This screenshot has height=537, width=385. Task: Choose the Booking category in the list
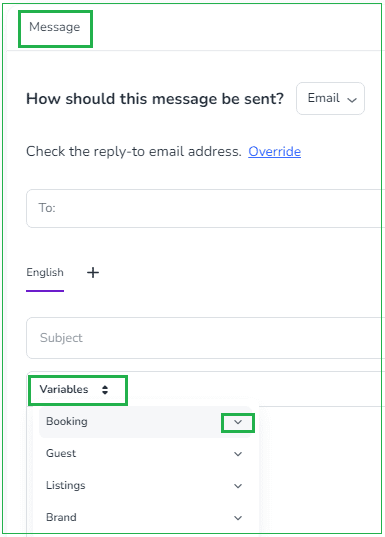pos(146,422)
